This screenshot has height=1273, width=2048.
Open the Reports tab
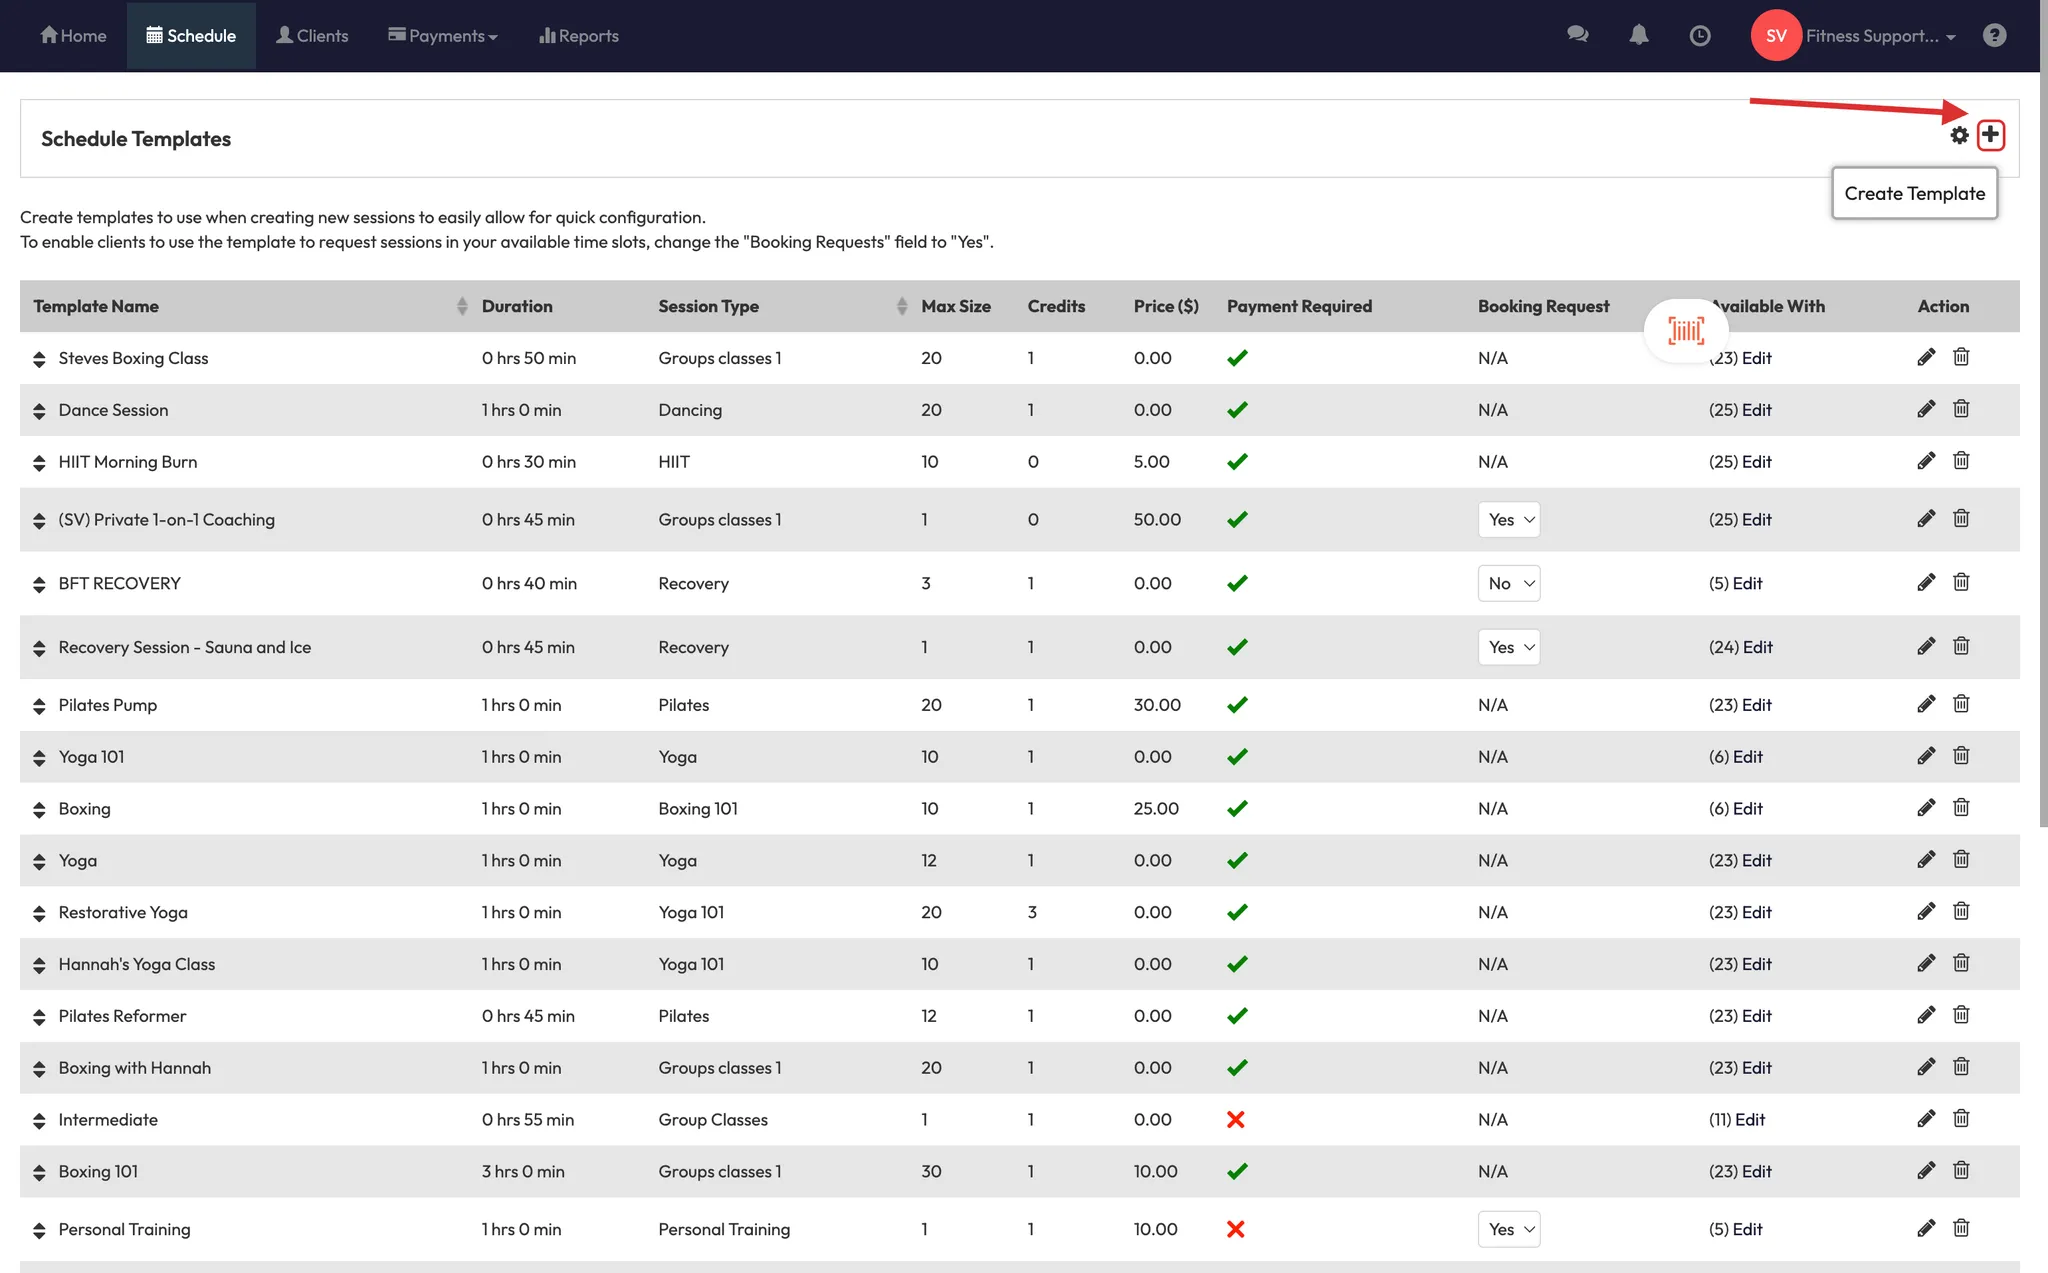[x=578, y=36]
